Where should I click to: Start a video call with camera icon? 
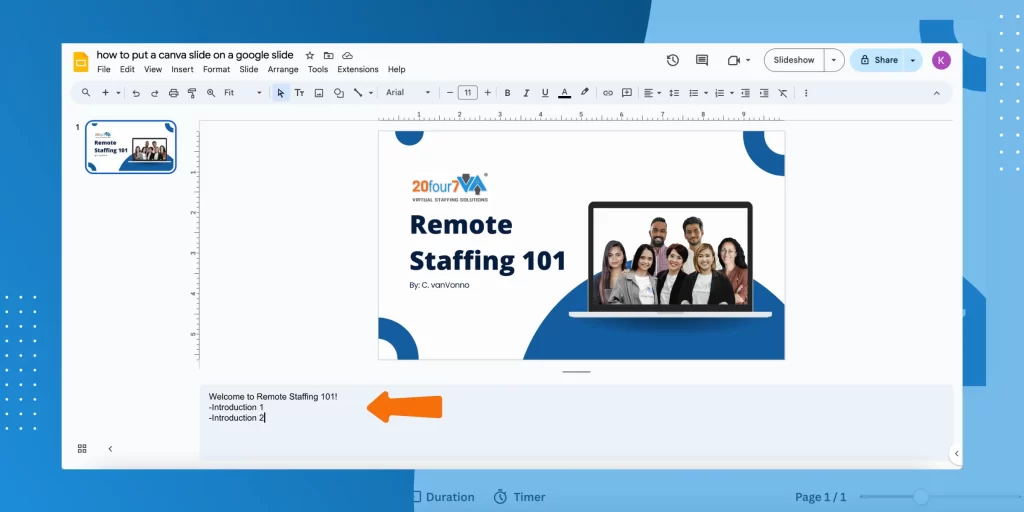[733, 60]
